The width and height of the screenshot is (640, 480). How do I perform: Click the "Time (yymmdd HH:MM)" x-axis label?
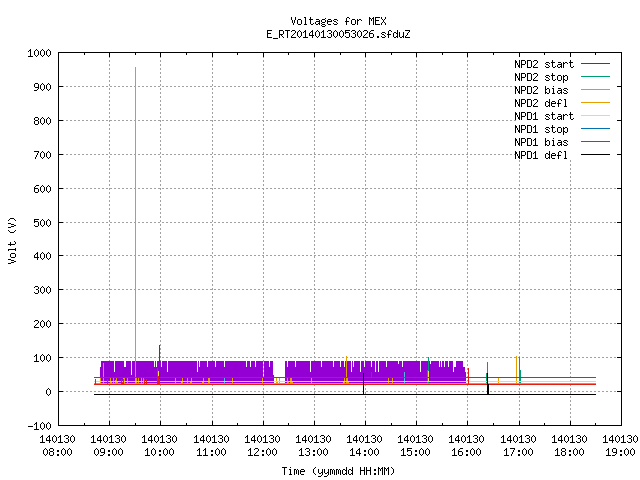pyautogui.click(x=338, y=471)
